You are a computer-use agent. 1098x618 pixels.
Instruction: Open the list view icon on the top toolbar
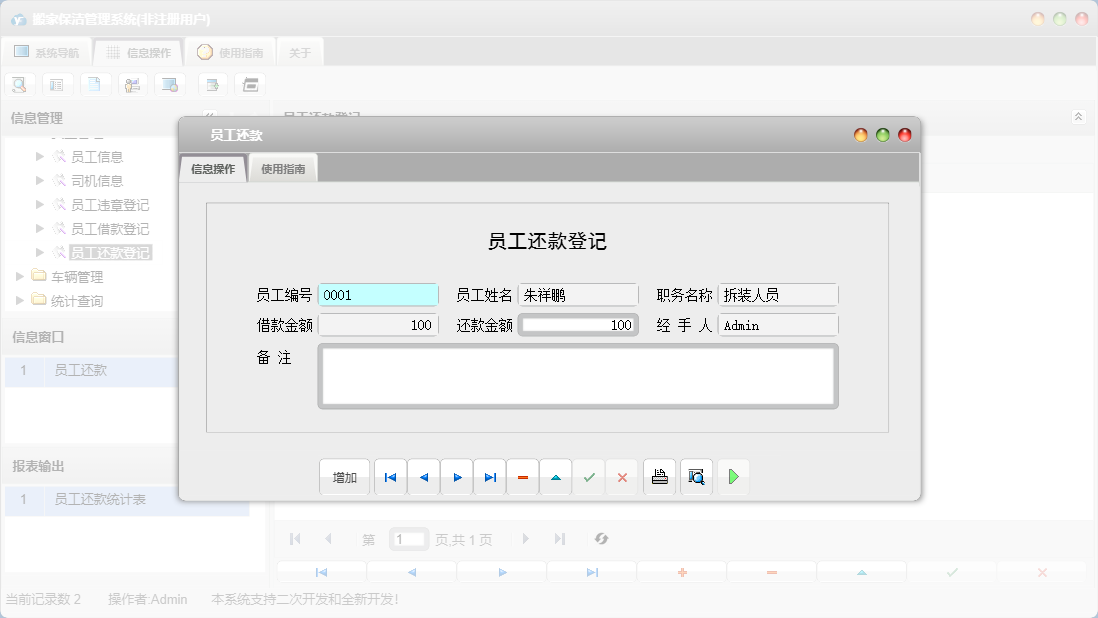click(x=57, y=84)
